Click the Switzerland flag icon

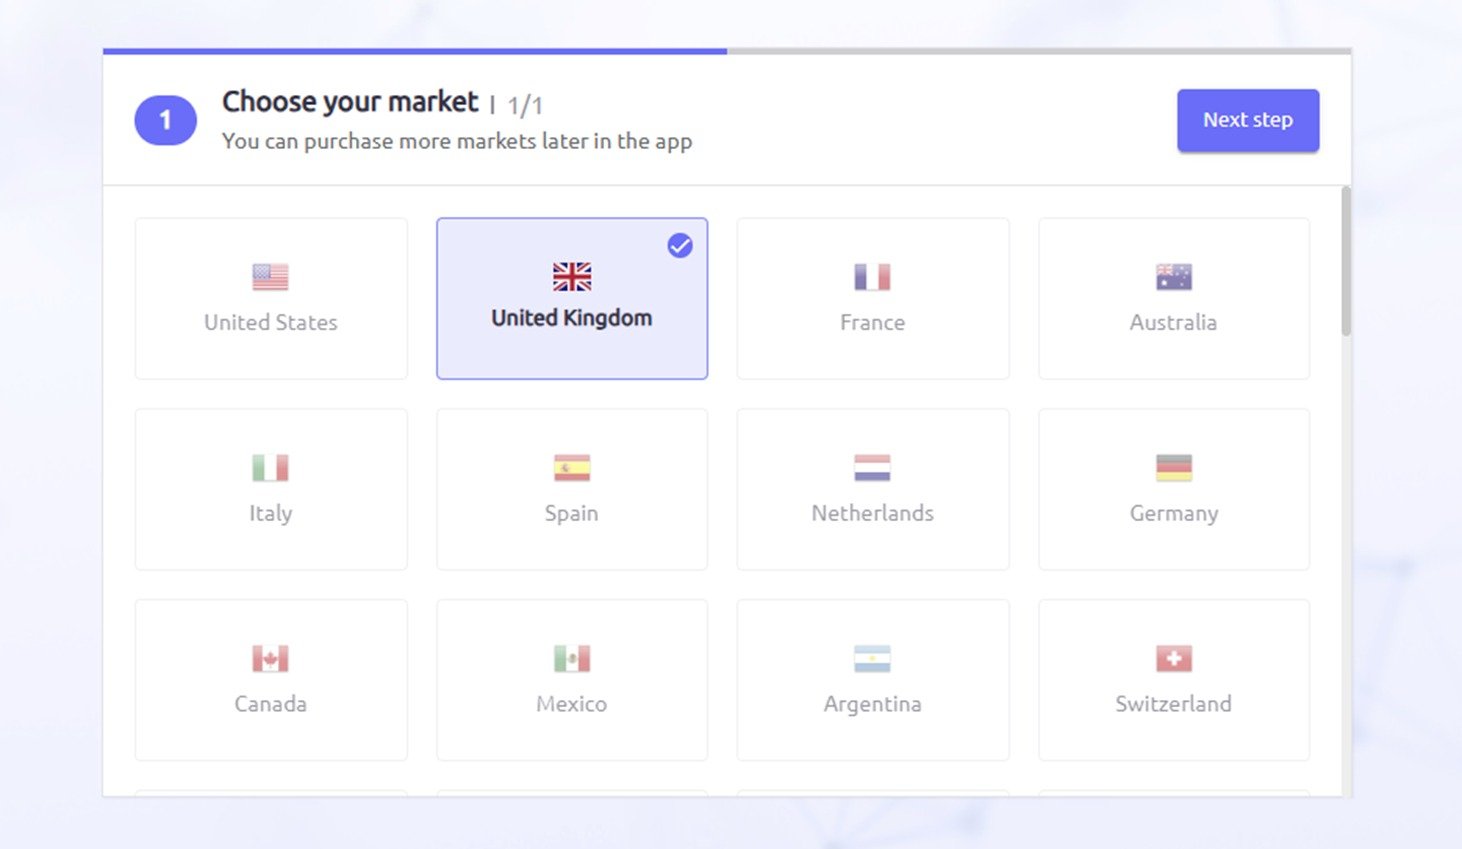(x=1173, y=658)
